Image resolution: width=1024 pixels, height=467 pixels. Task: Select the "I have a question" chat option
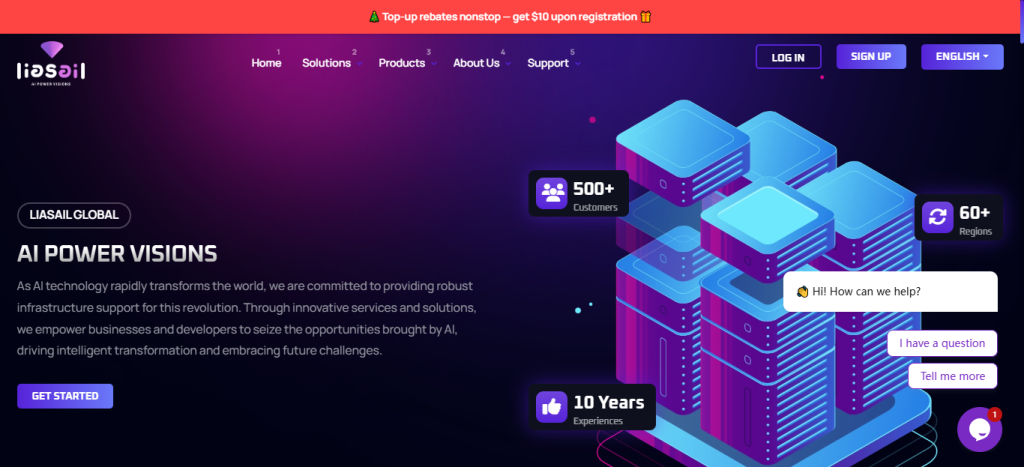pyautogui.click(x=942, y=343)
